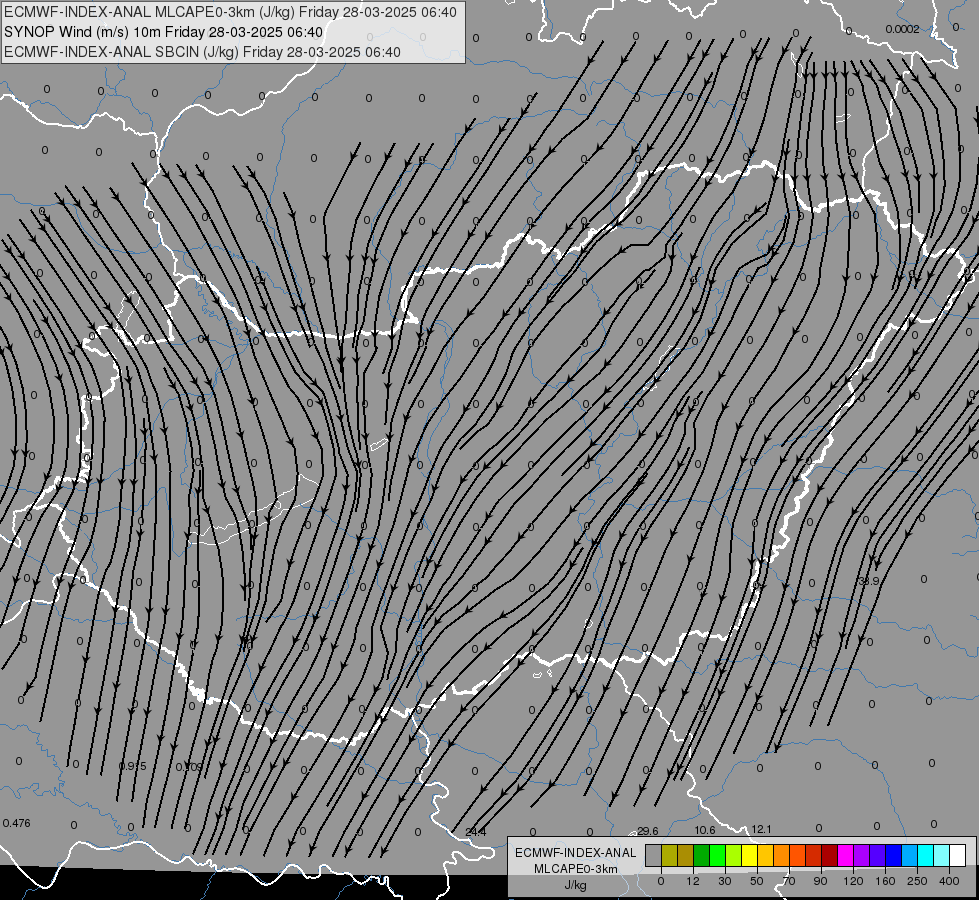Image resolution: width=979 pixels, height=900 pixels.
Task: Click the map value 0.476
Action: pyautogui.click(x=16, y=823)
